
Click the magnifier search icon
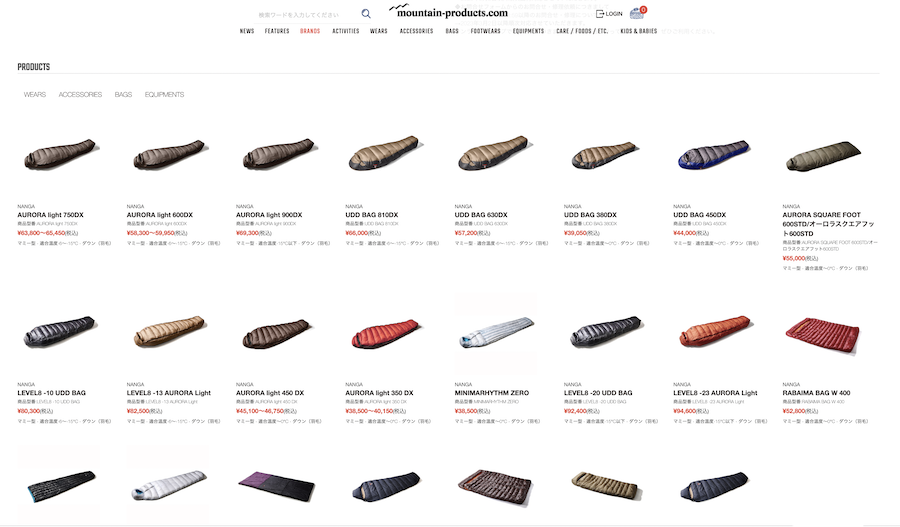click(x=366, y=14)
